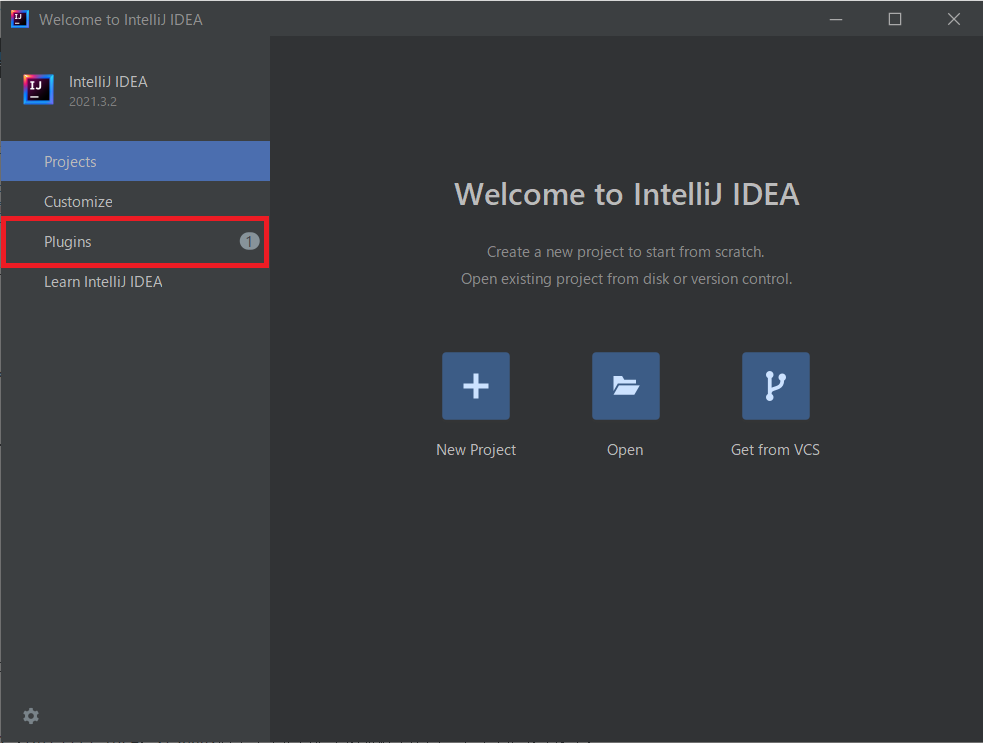Maximize the welcome window
Screen dimensions: 983x743
click(895, 19)
